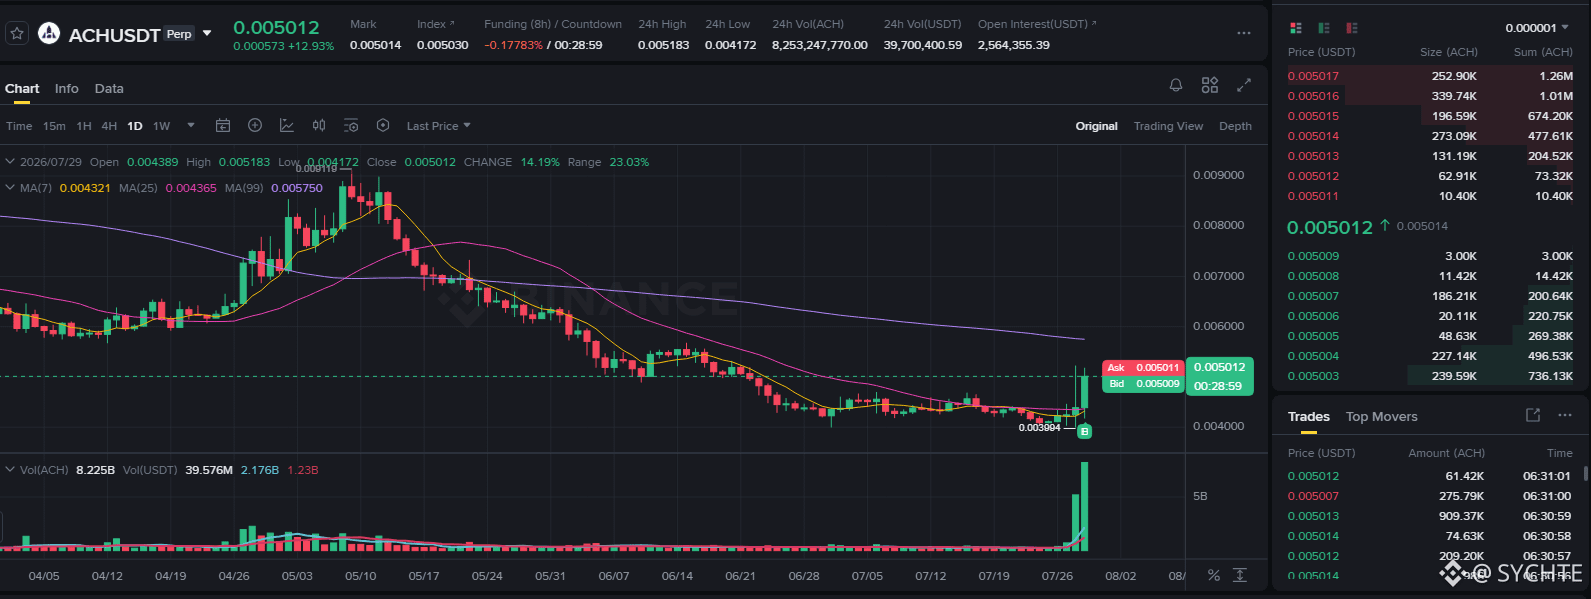Expand the more intervals dropdown arrow

tap(191, 126)
